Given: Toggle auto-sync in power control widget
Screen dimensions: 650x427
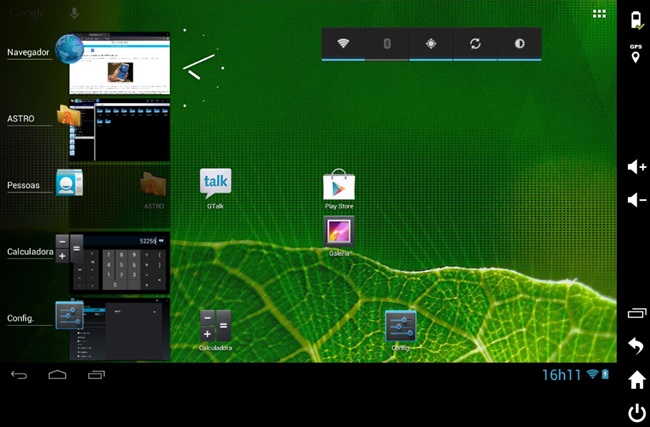Looking at the screenshot, I should coord(475,44).
